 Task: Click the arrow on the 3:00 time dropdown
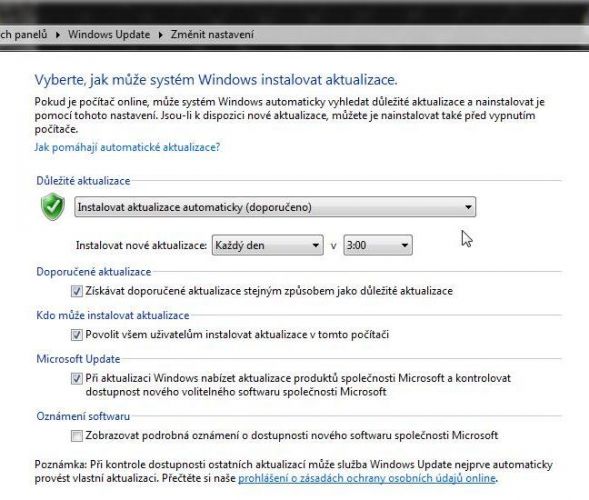point(405,245)
